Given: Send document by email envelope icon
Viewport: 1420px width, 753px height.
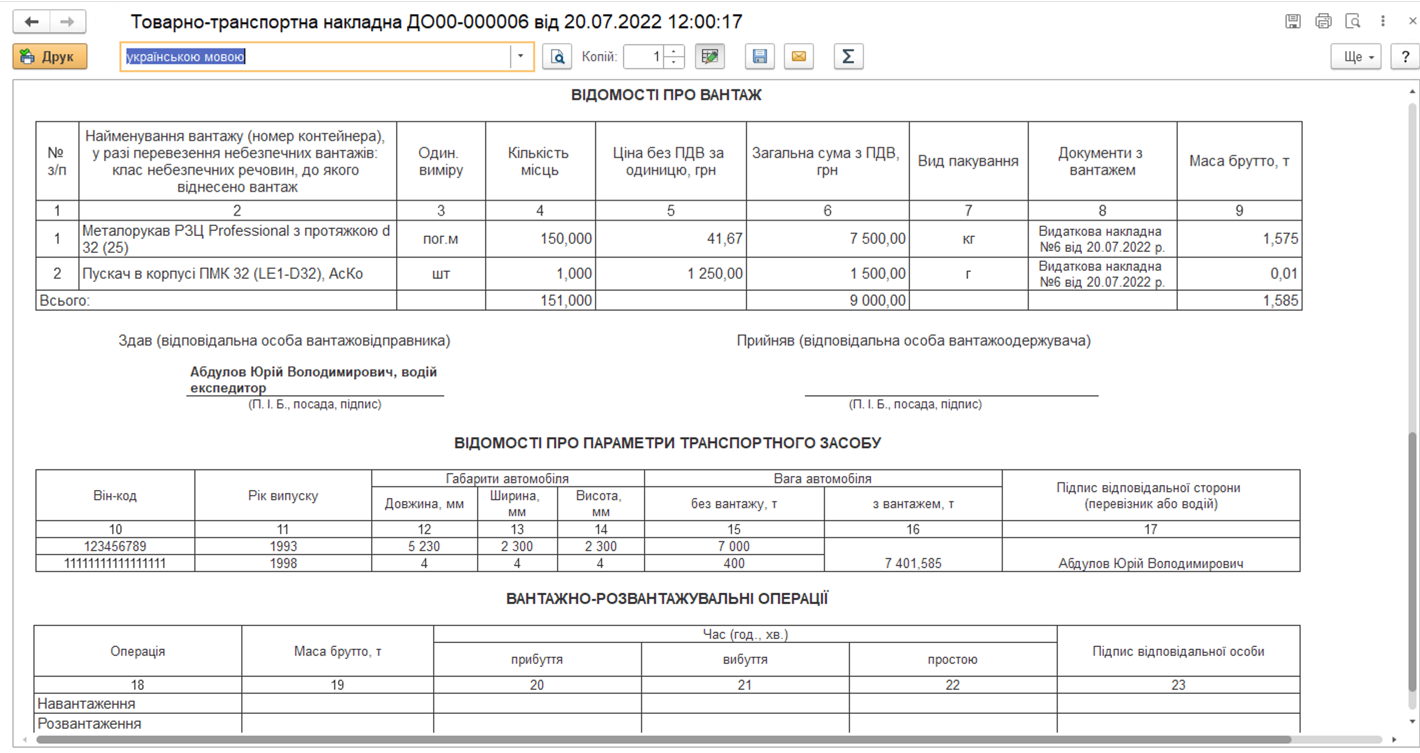Looking at the screenshot, I should [799, 57].
